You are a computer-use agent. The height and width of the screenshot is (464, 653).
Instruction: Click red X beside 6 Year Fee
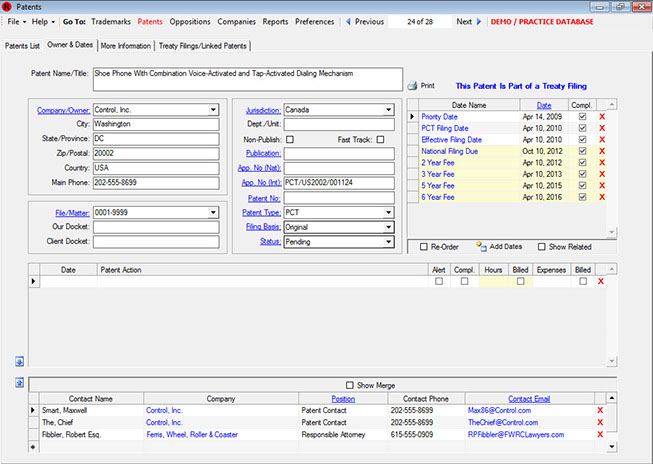point(601,198)
